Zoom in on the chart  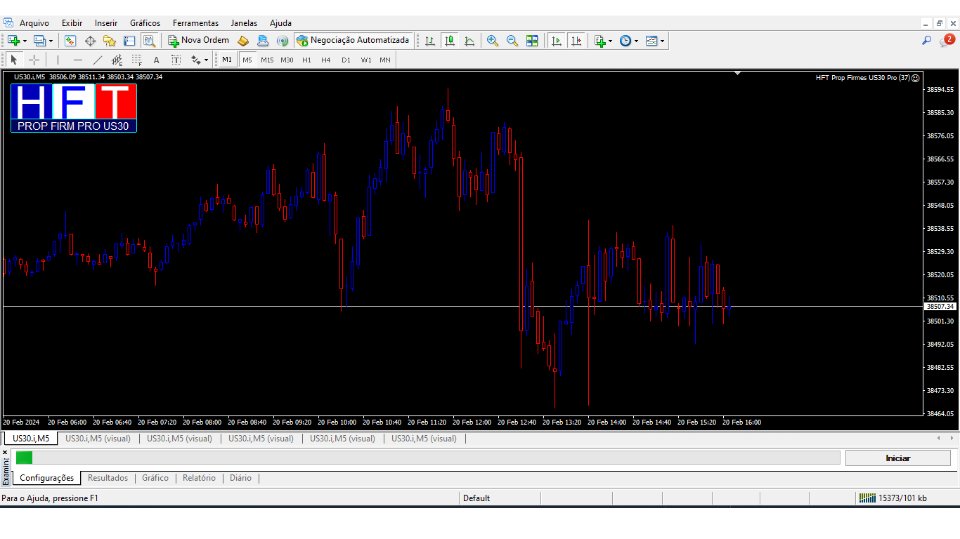click(x=492, y=41)
